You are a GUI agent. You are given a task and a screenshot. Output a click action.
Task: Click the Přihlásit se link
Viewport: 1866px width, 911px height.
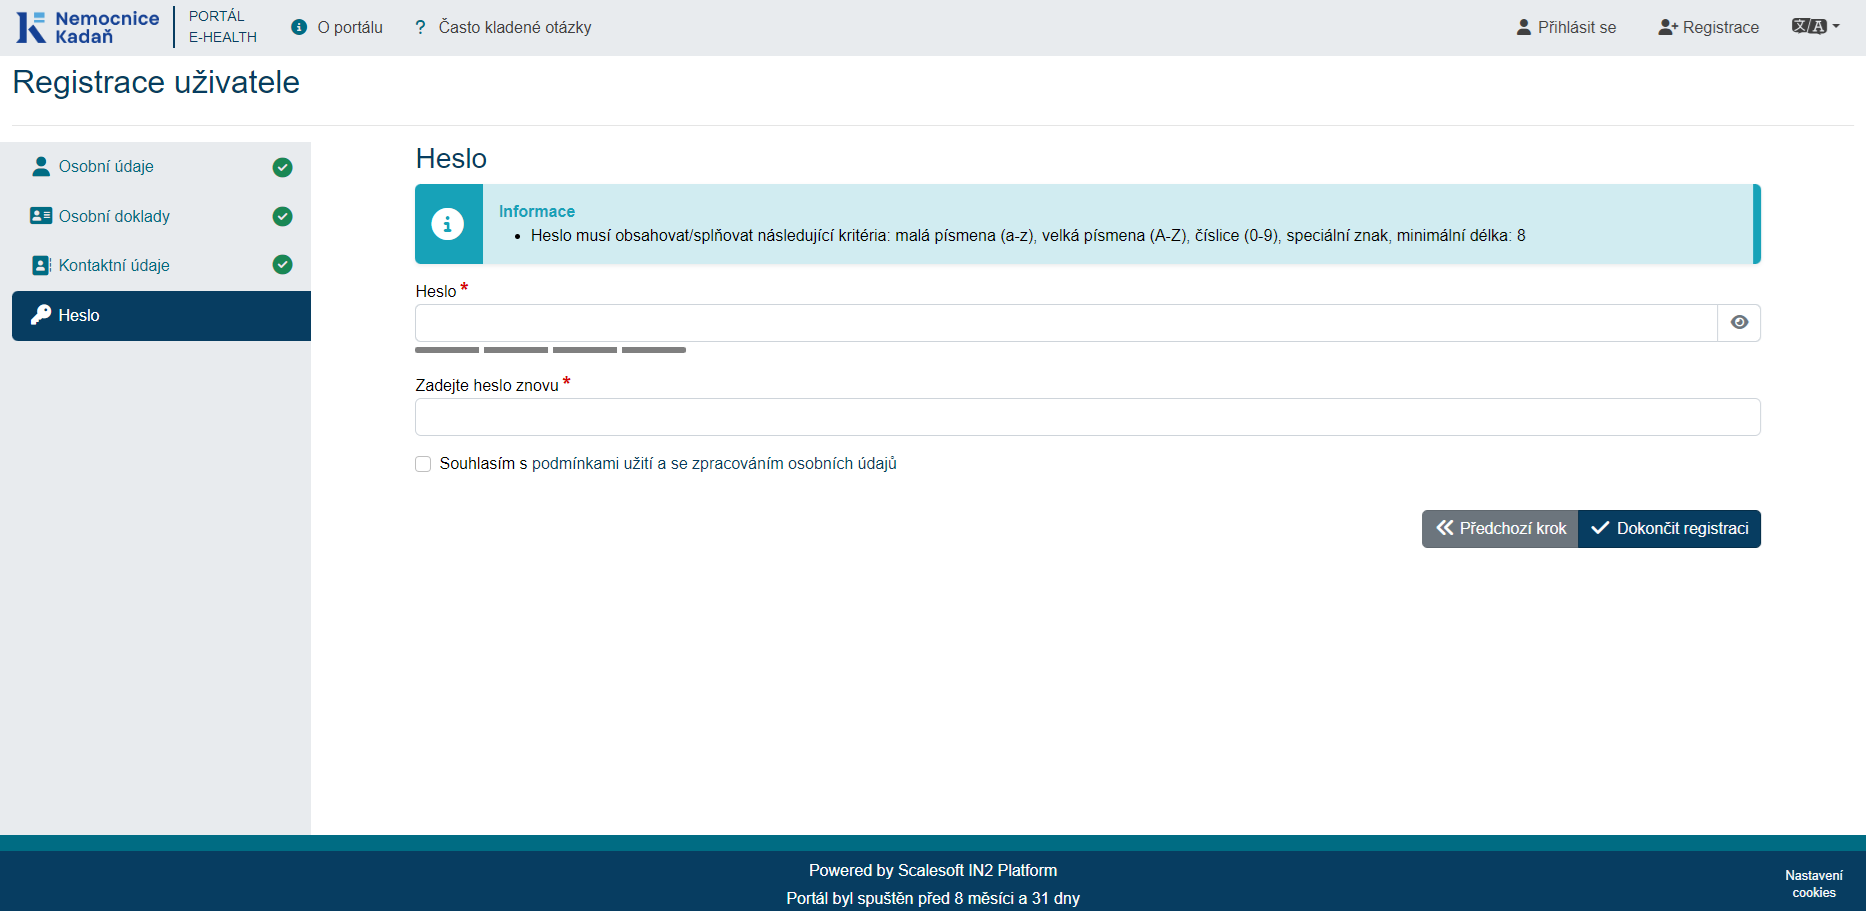(1566, 27)
